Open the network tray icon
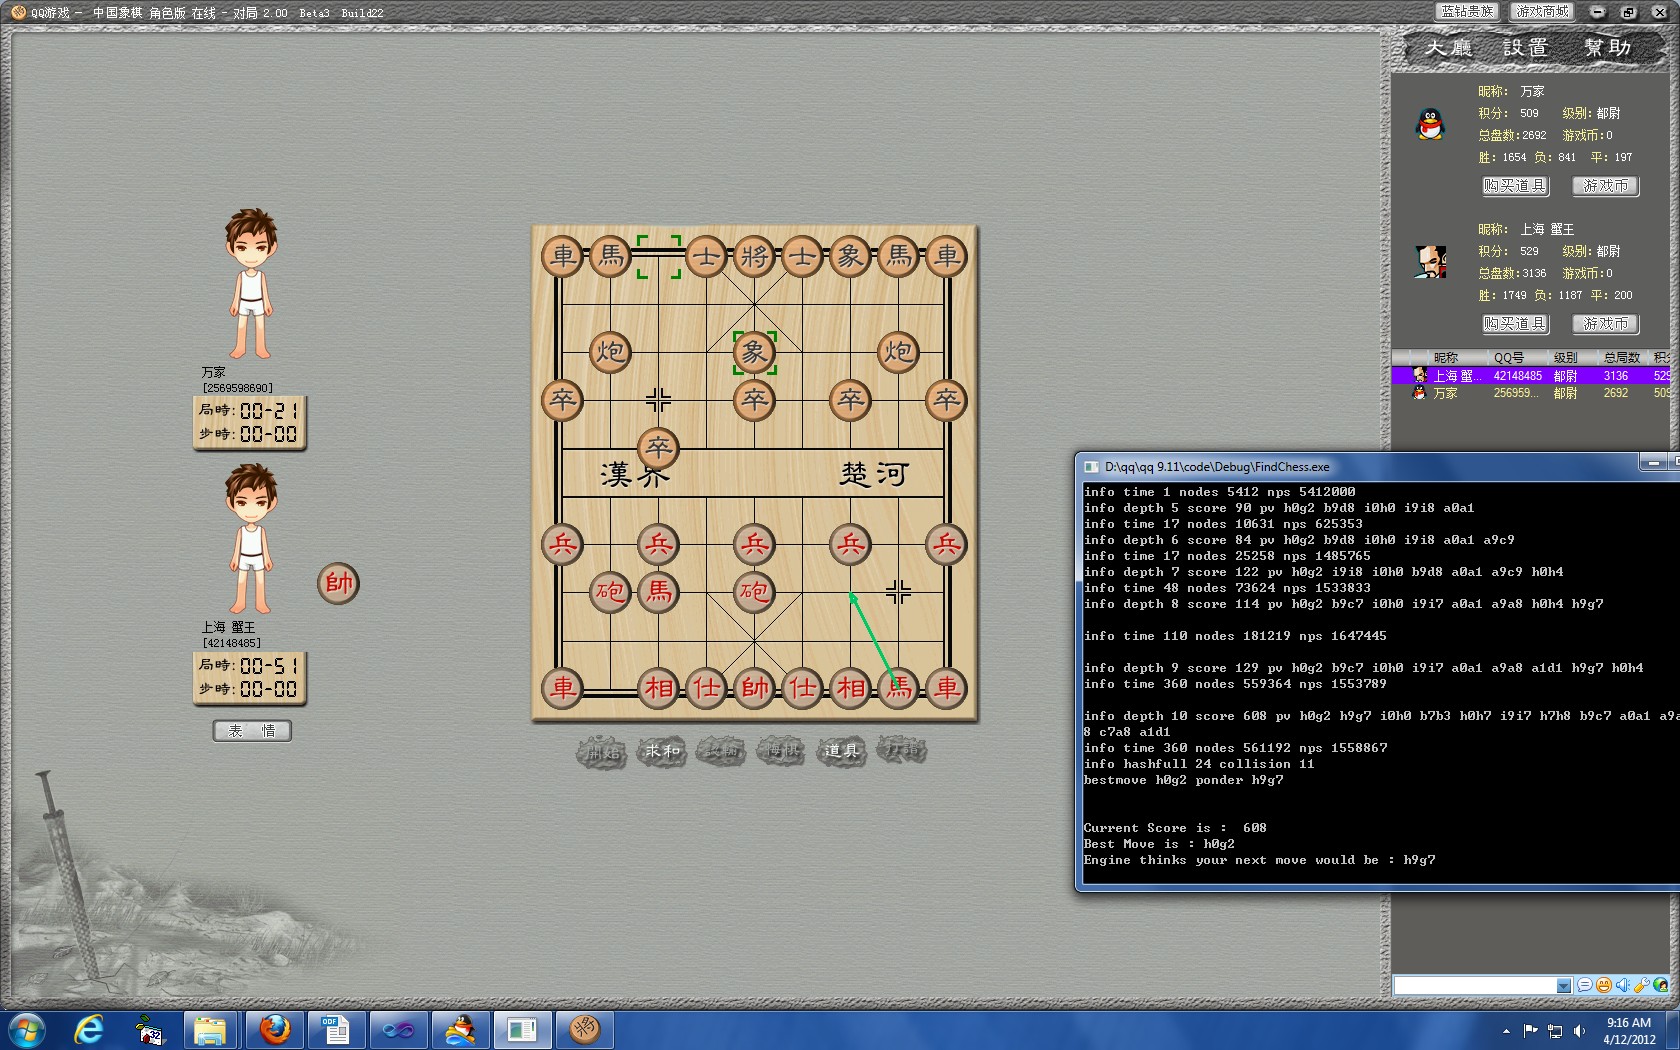Image resolution: width=1680 pixels, height=1050 pixels. [x=1555, y=1031]
